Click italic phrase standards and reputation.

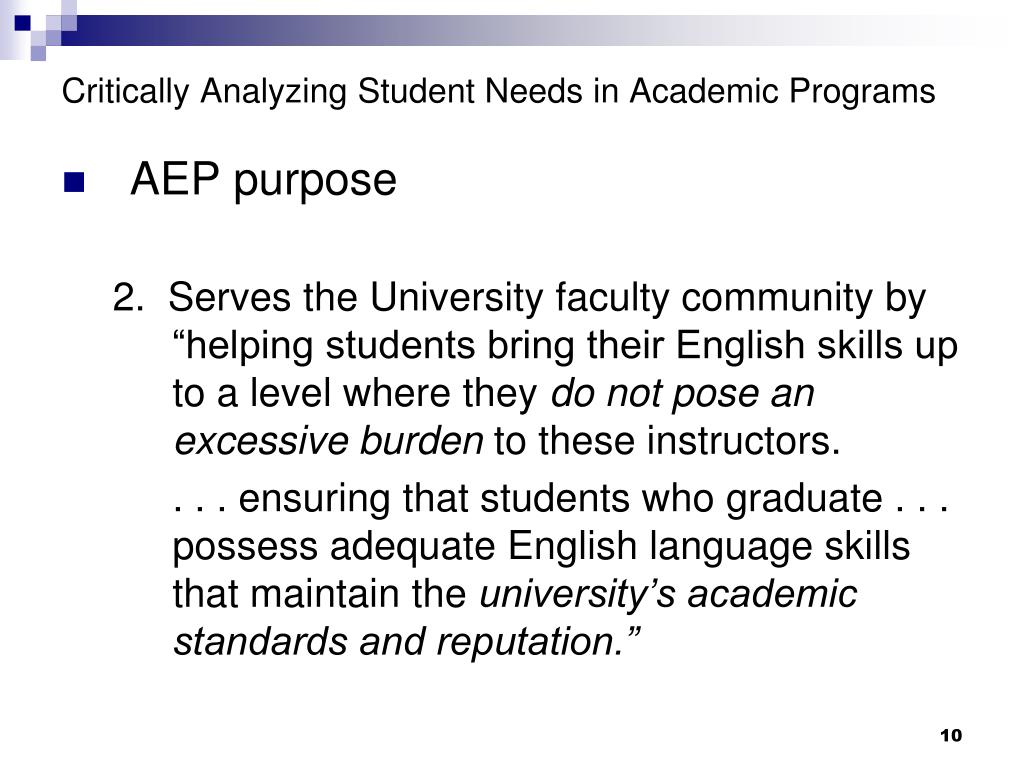pyautogui.click(x=407, y=642)
